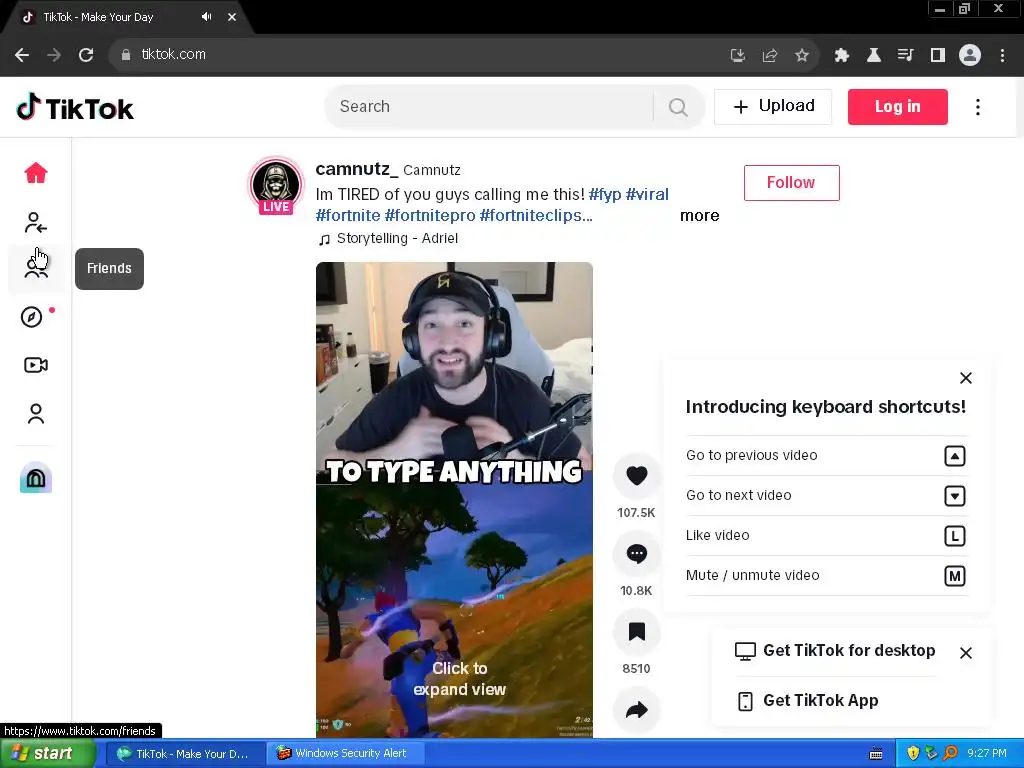
Task: Open the media control playlist icon
Action: (x=905, y=56)
